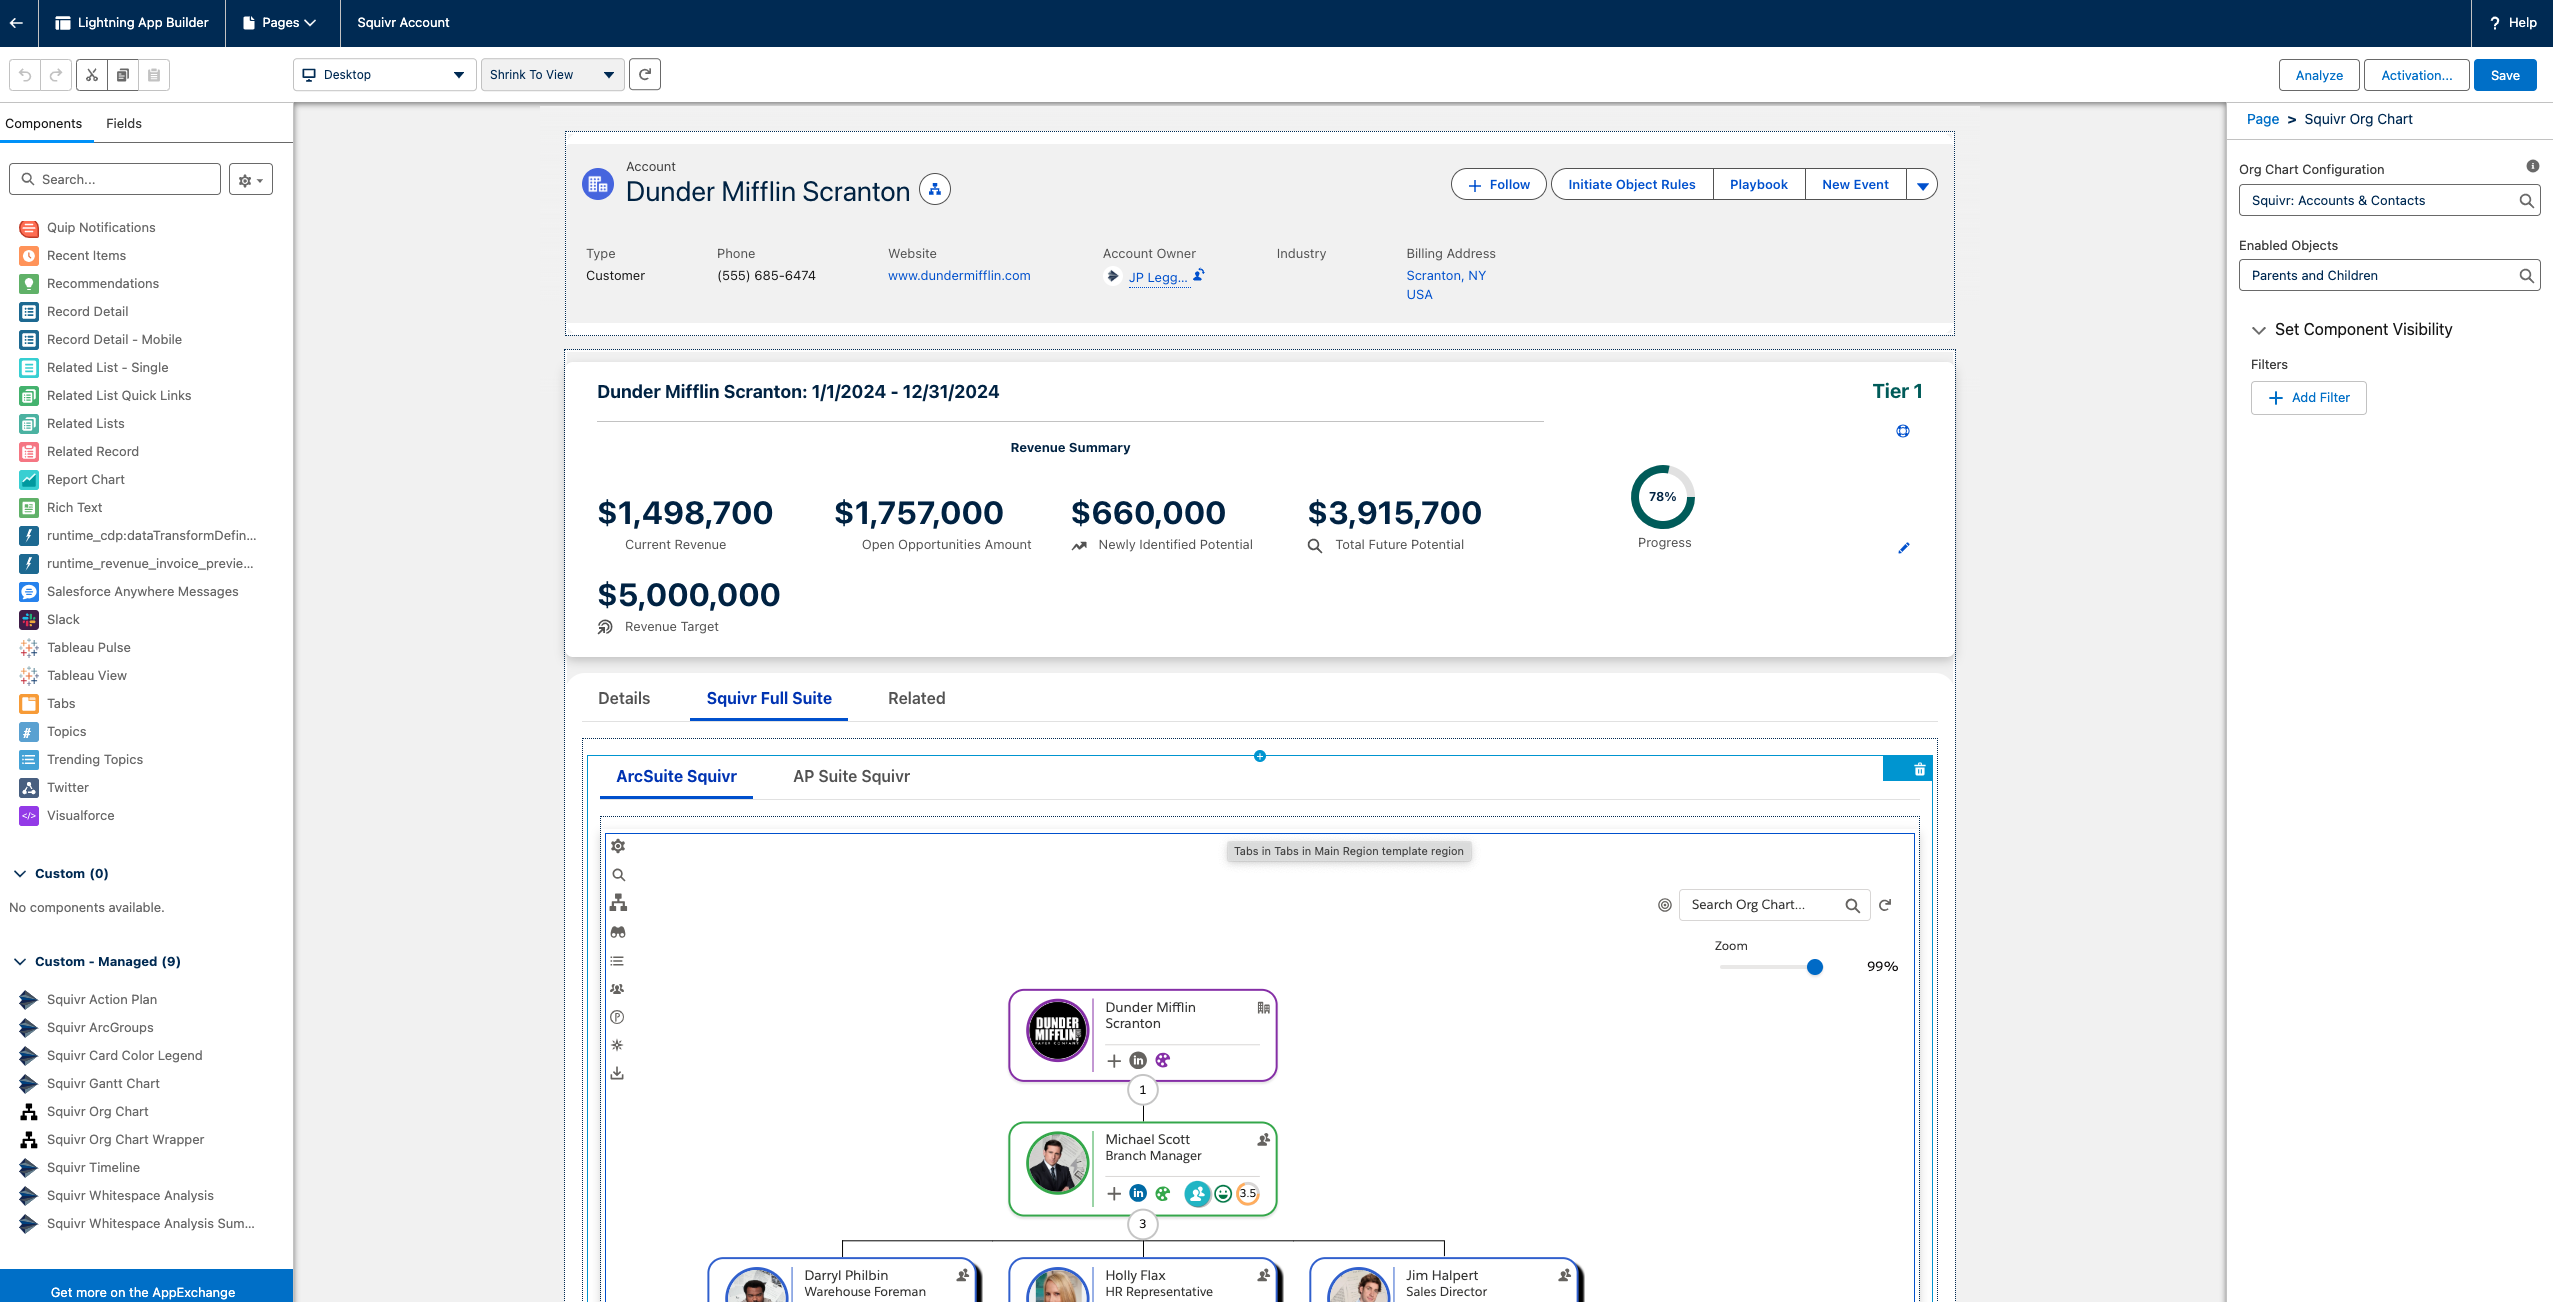Click the hierarchy icon in org chart sidebar
Screen dimensions: 2553x1302
coord(618,903)
